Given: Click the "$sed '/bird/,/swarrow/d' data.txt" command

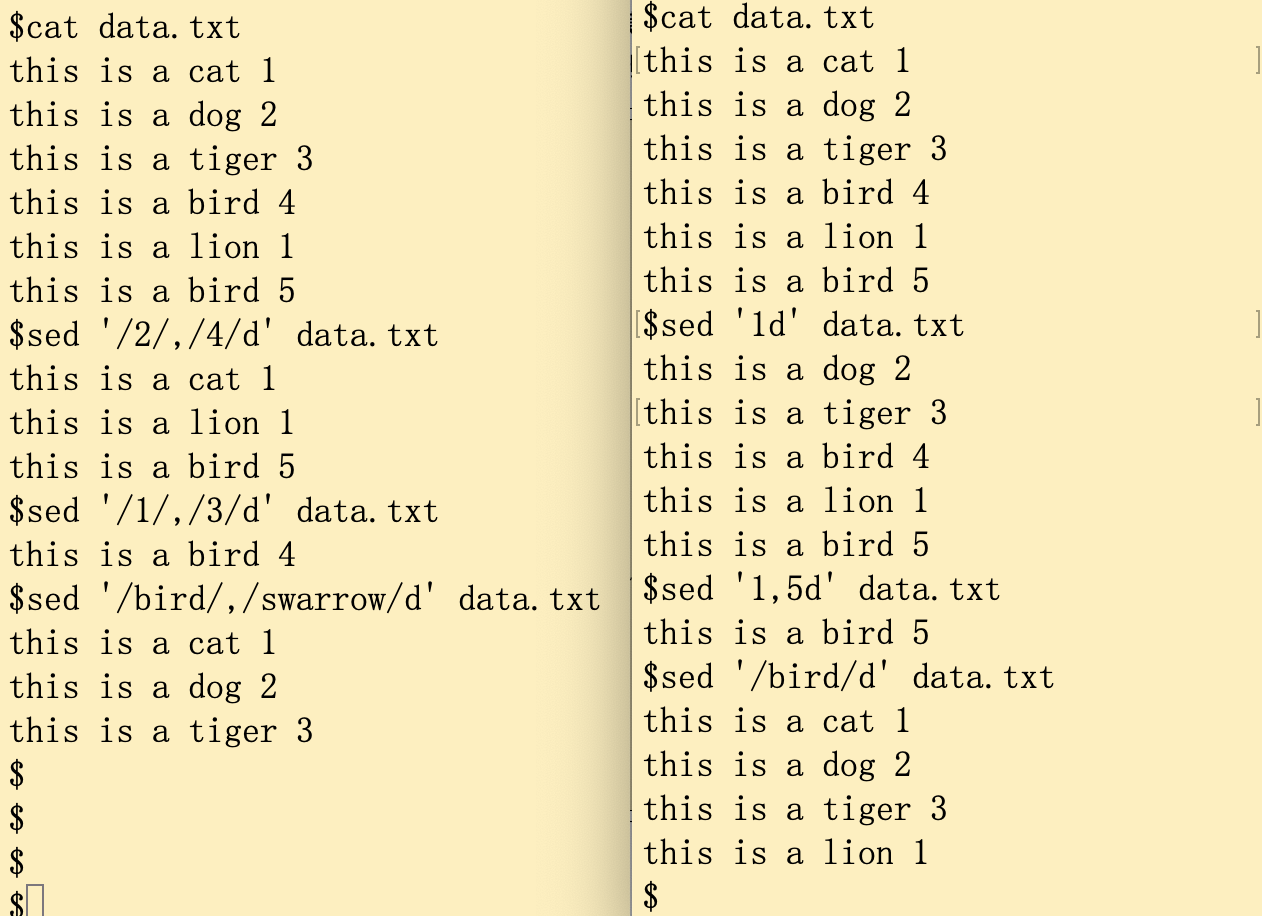Looking at the screenshot, I should (304, 599).
